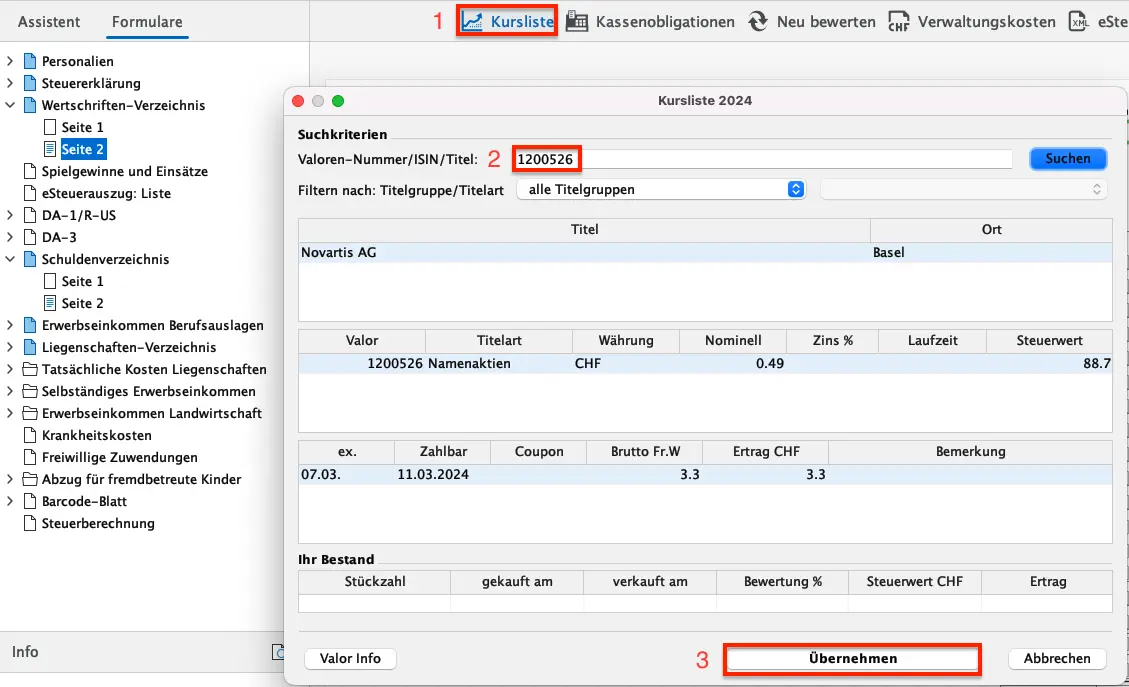Expand the DA-1/R-US tree node
The height and width of the screenshot is (687, 1129).
tap(10, 215)
